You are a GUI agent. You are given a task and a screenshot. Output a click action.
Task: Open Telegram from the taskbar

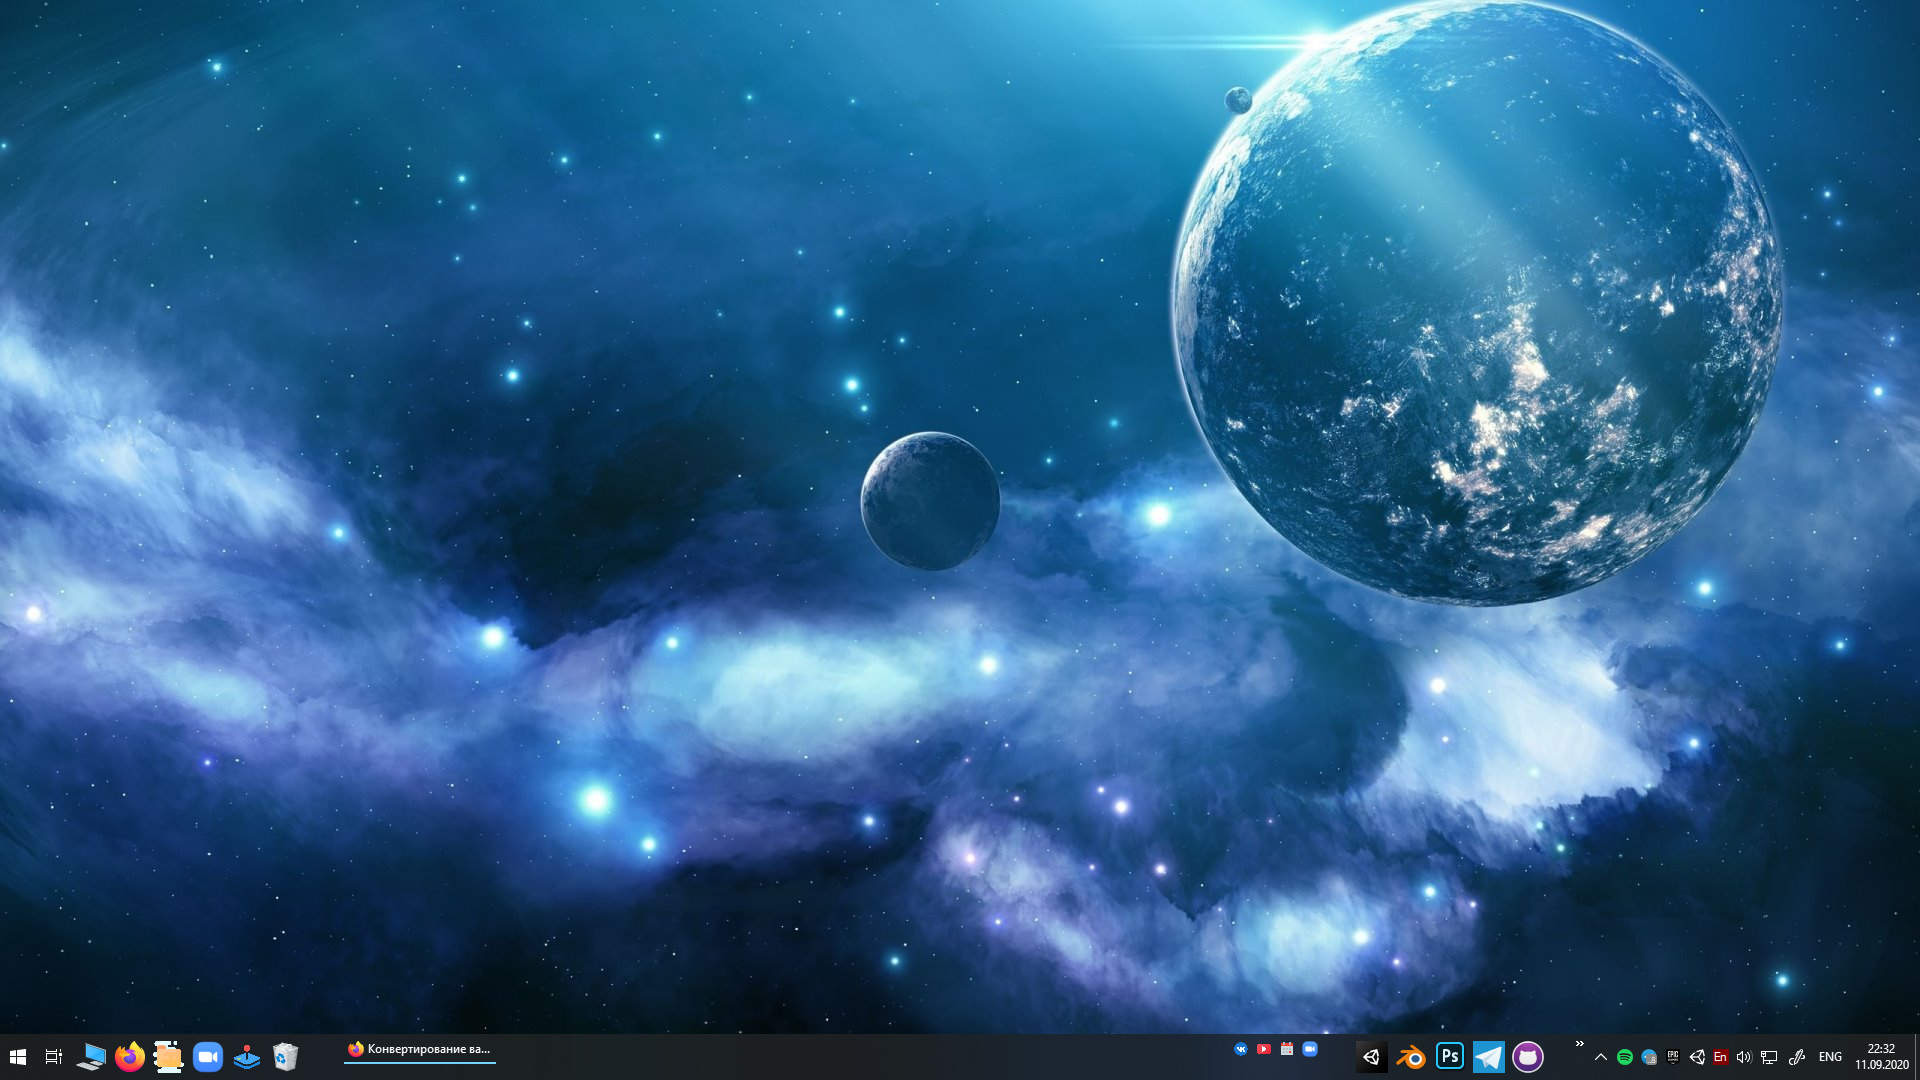1488,1057
